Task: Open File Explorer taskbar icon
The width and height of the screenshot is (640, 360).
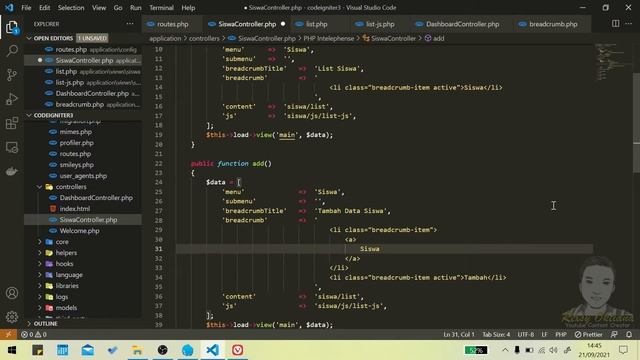Action: (x=138, y=350)
